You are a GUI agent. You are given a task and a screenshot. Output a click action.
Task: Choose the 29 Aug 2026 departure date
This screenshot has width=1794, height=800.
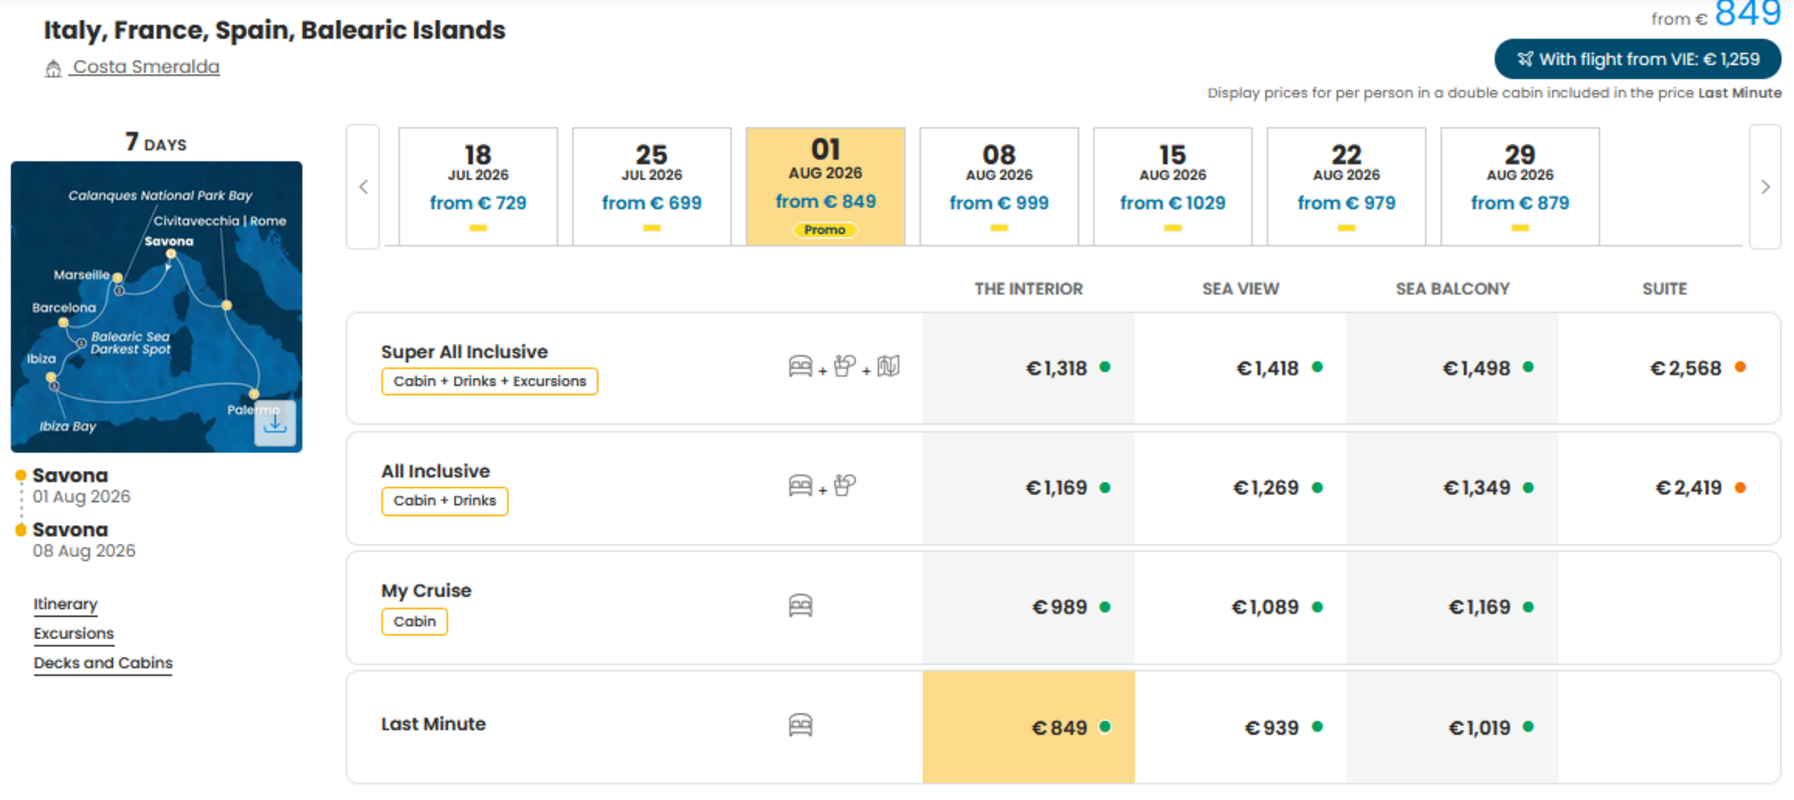[1519, 186]
